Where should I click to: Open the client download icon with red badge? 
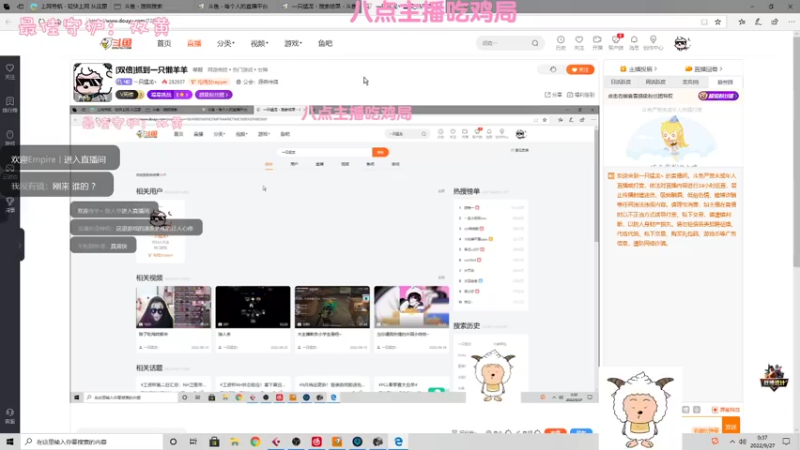click(616, 42)
